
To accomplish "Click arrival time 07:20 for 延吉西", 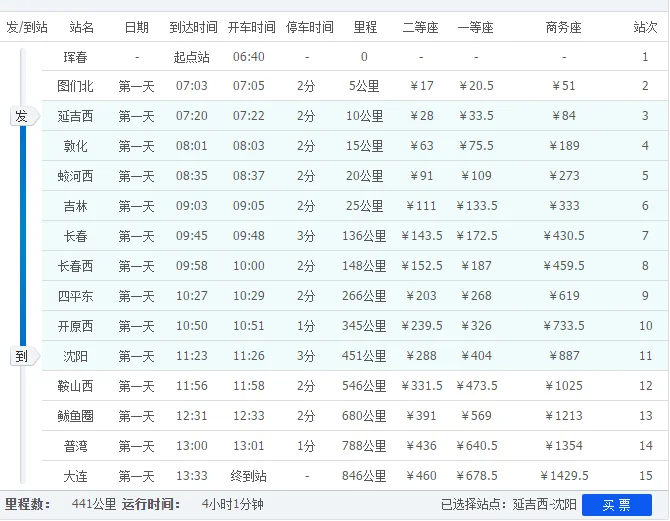I will point(191,116).
